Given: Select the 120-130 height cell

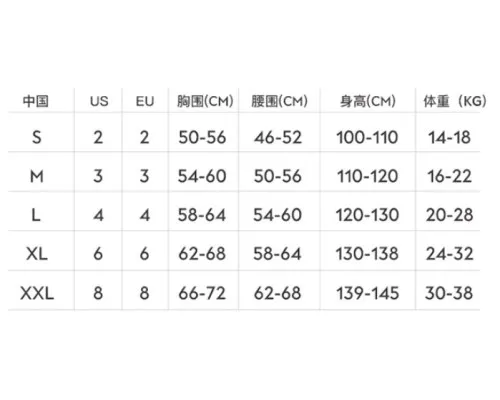Looking at the screenshot, I should click(367, 215).
